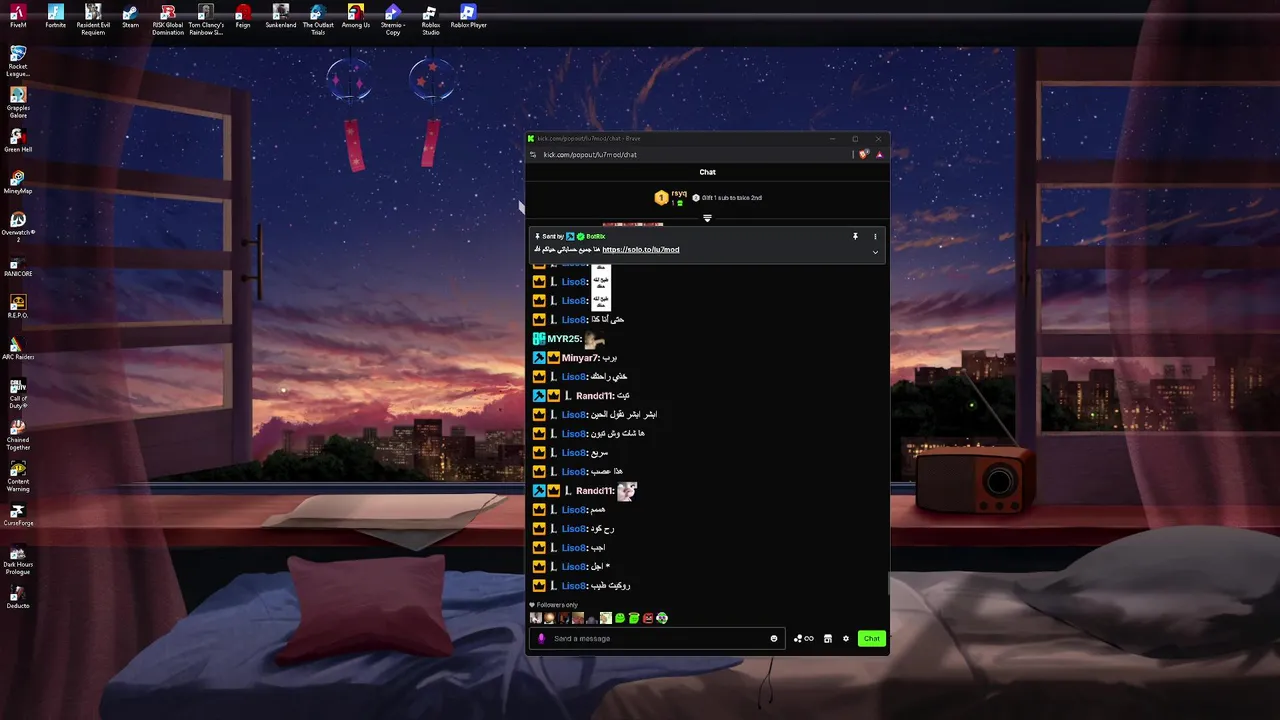Open chat settings gear icon

point(846,638)
